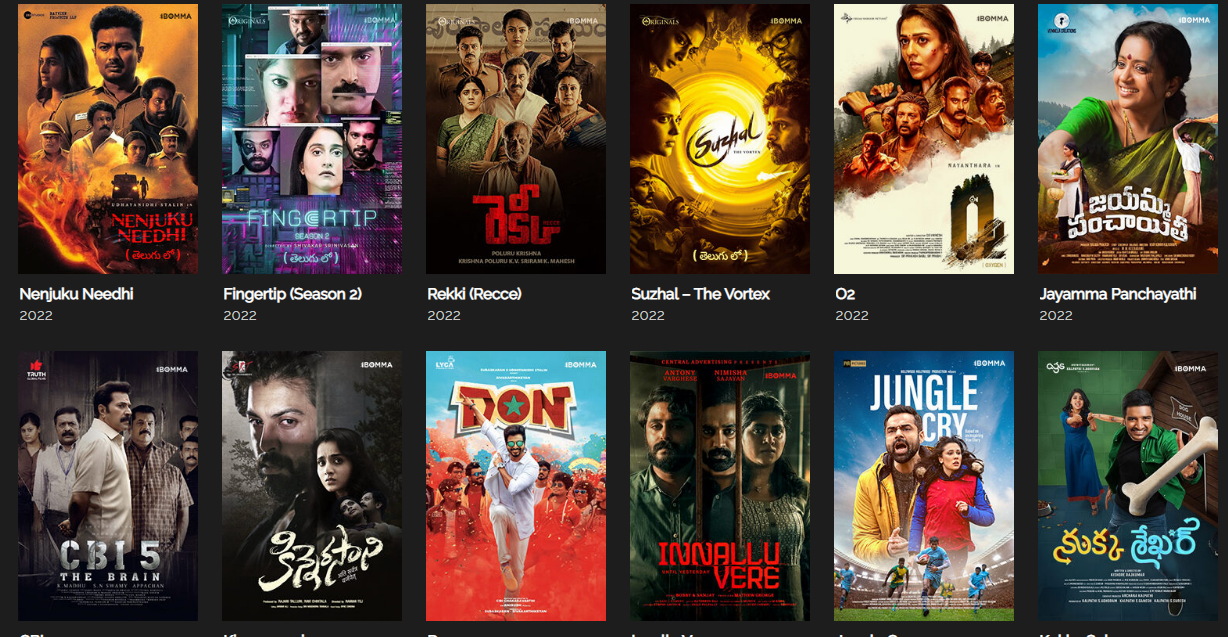This screenshot has width=1228, height=637.
Task: Open the Nenjuku Needhi movie poster
Action: [108, 139]
